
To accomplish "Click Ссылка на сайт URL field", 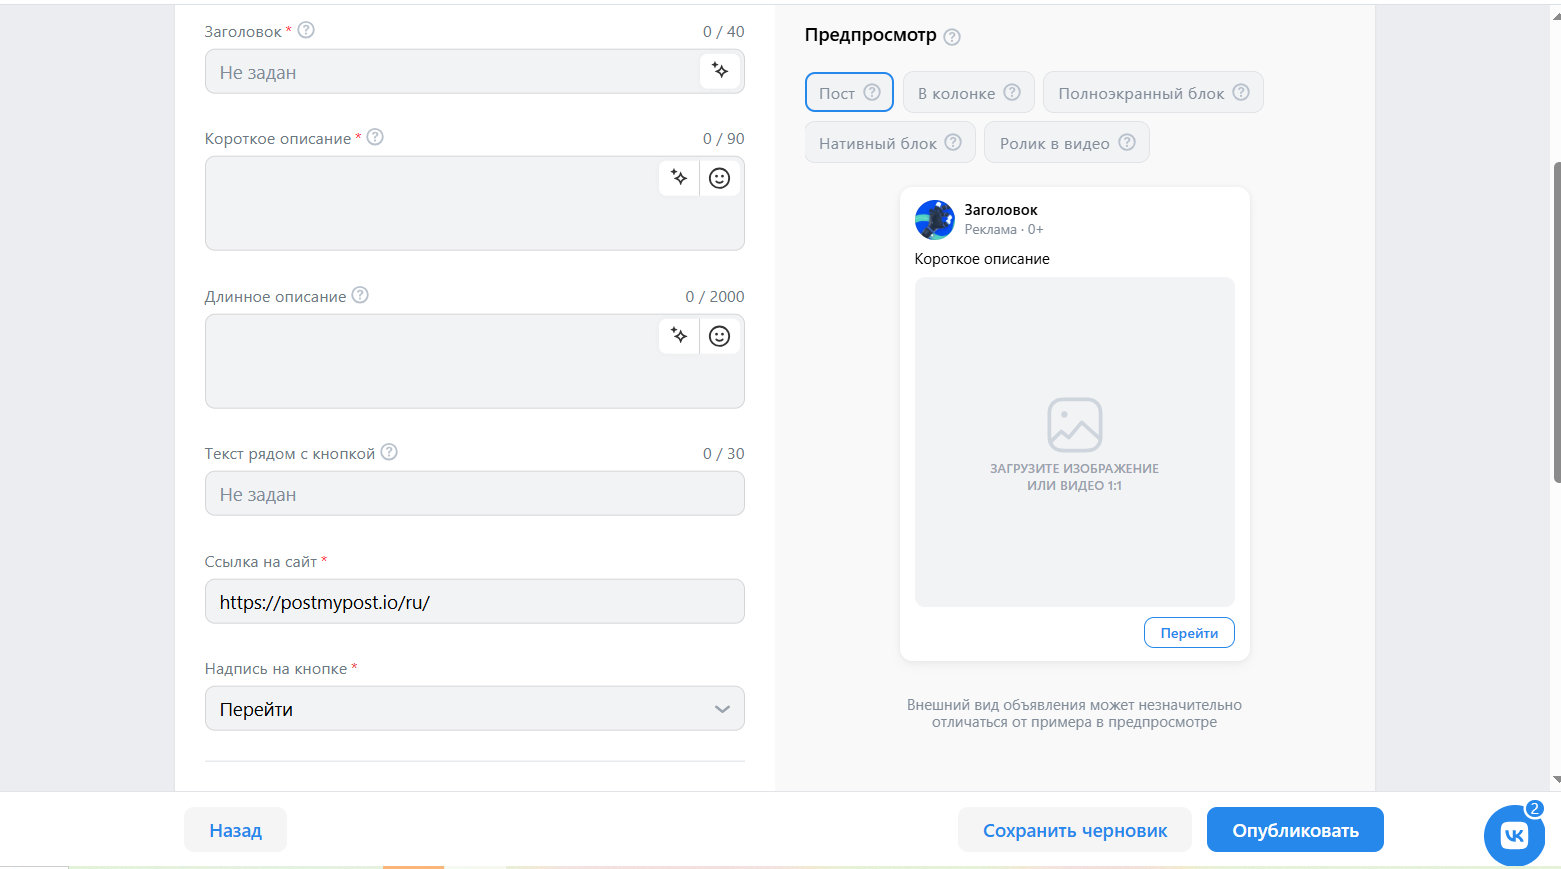I will coord(475,602).
